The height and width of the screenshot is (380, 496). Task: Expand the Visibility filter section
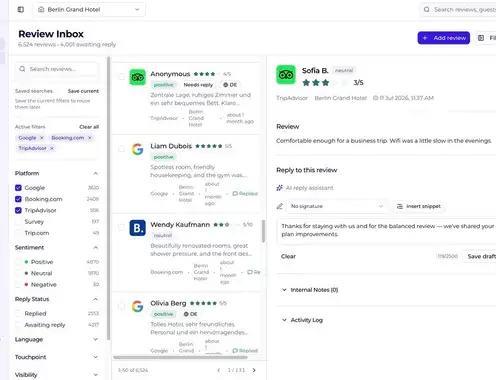[x=96, y=375]
